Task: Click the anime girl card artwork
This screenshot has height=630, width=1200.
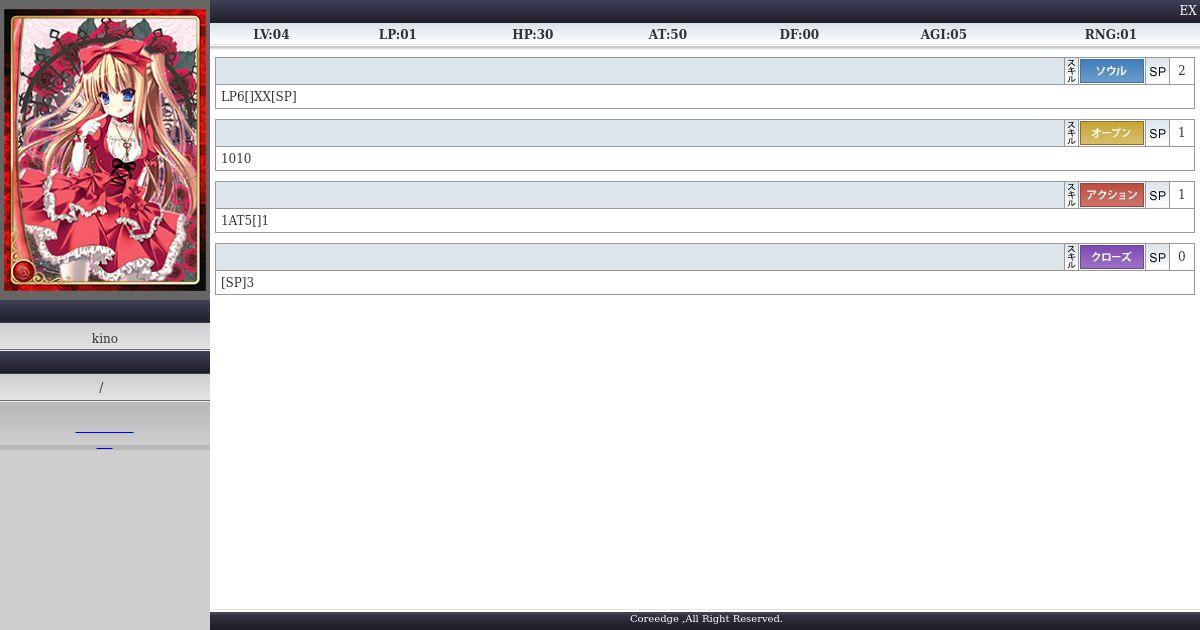Action: (x=105, y=150)
